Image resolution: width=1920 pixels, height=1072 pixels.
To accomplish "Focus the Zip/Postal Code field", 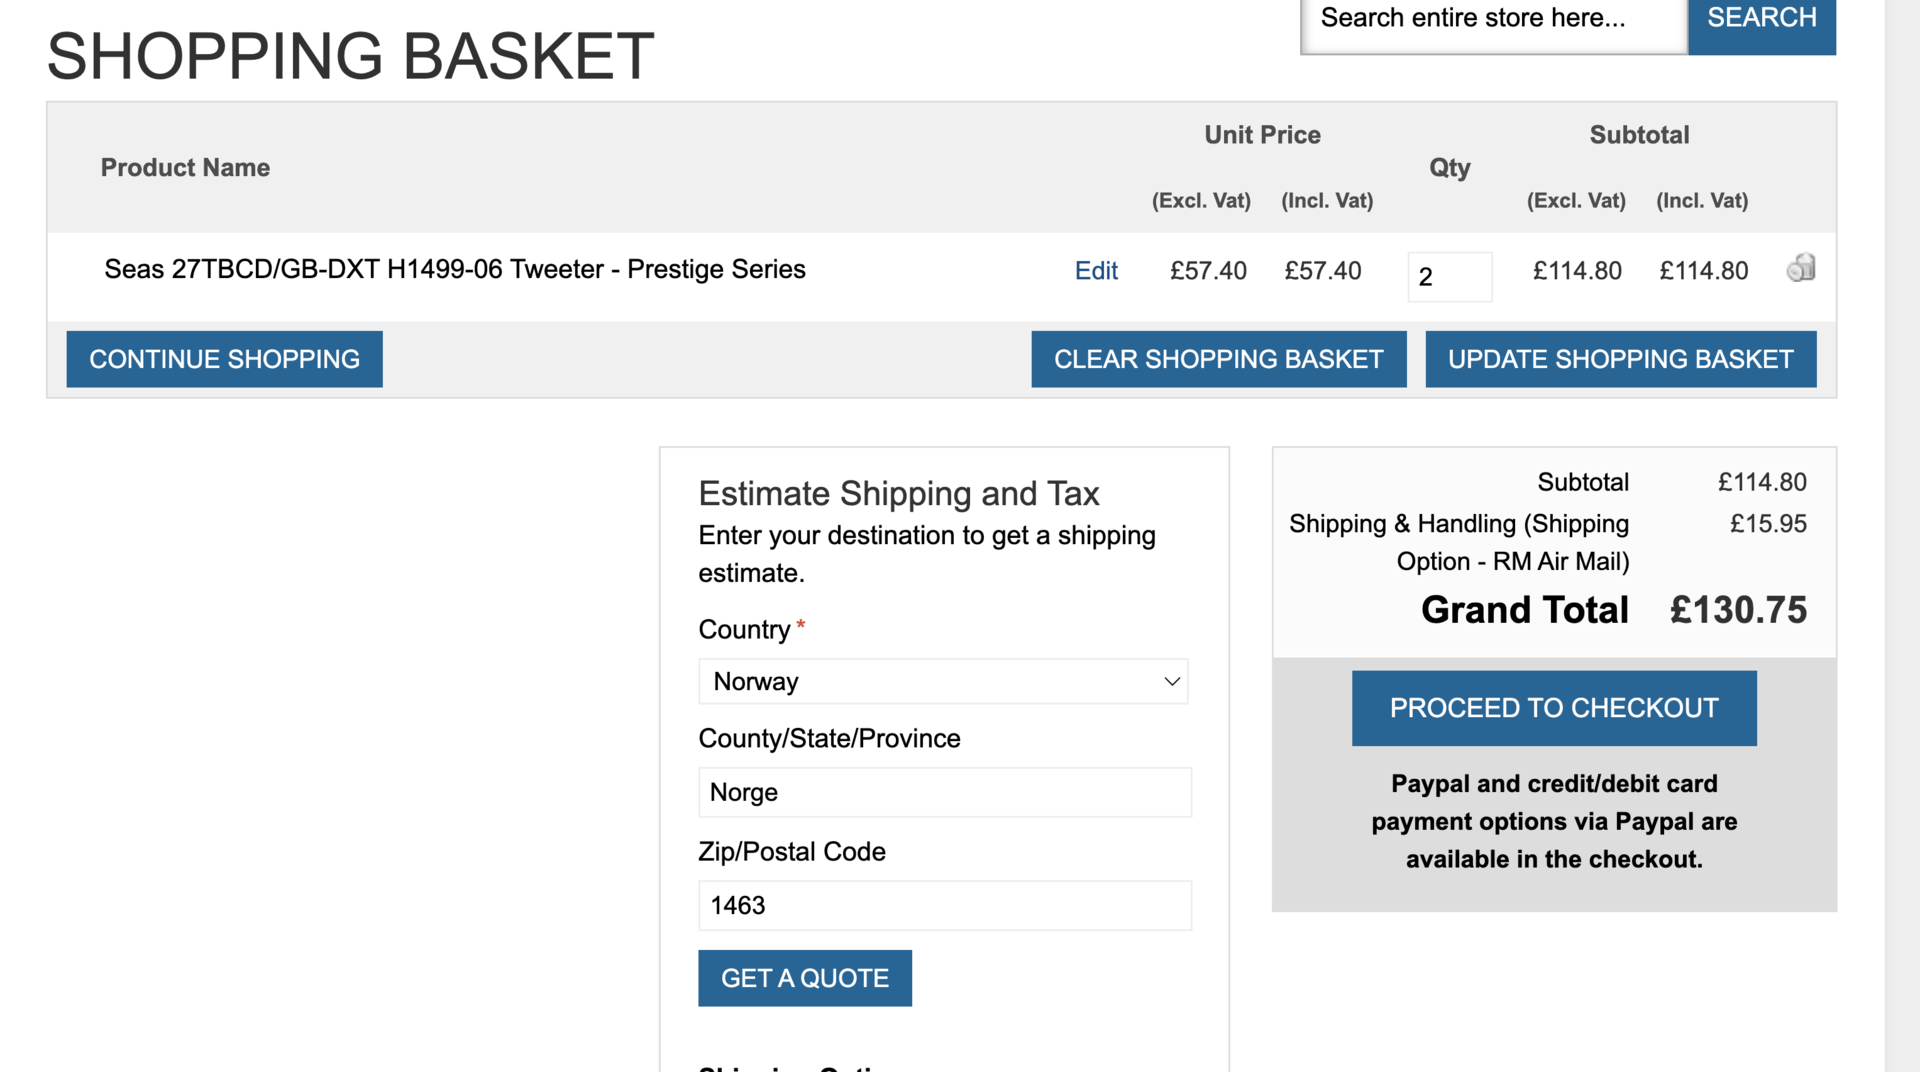I will (944, 906).
